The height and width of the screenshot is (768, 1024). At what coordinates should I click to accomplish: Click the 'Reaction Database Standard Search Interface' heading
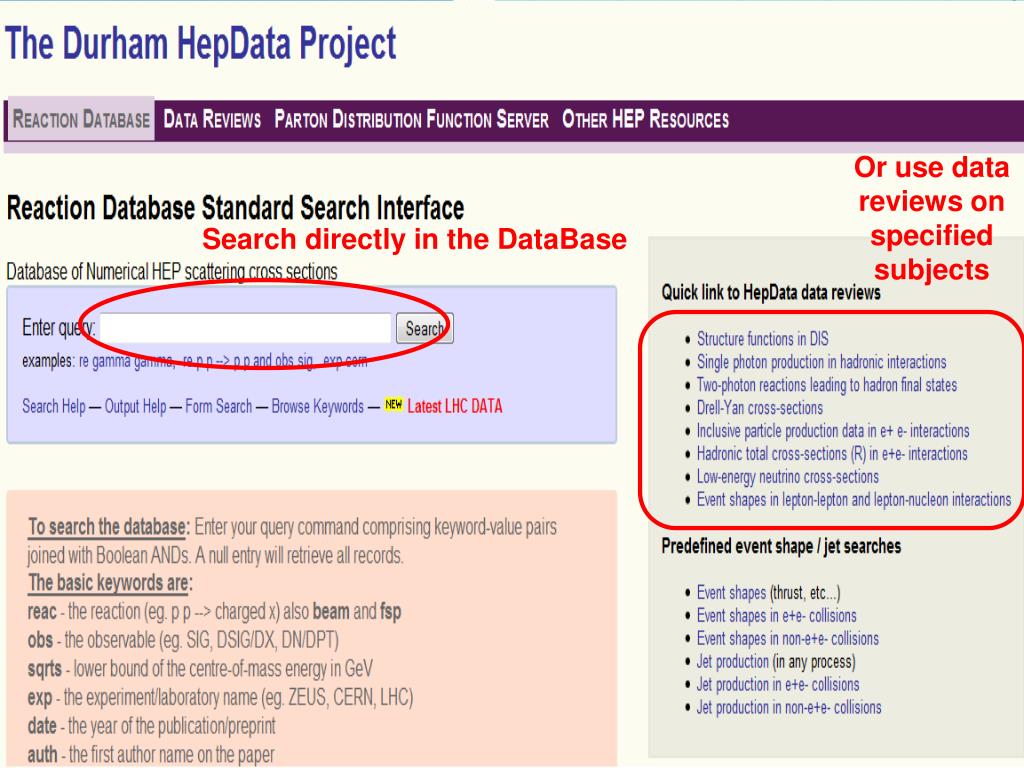pos(235,208)
